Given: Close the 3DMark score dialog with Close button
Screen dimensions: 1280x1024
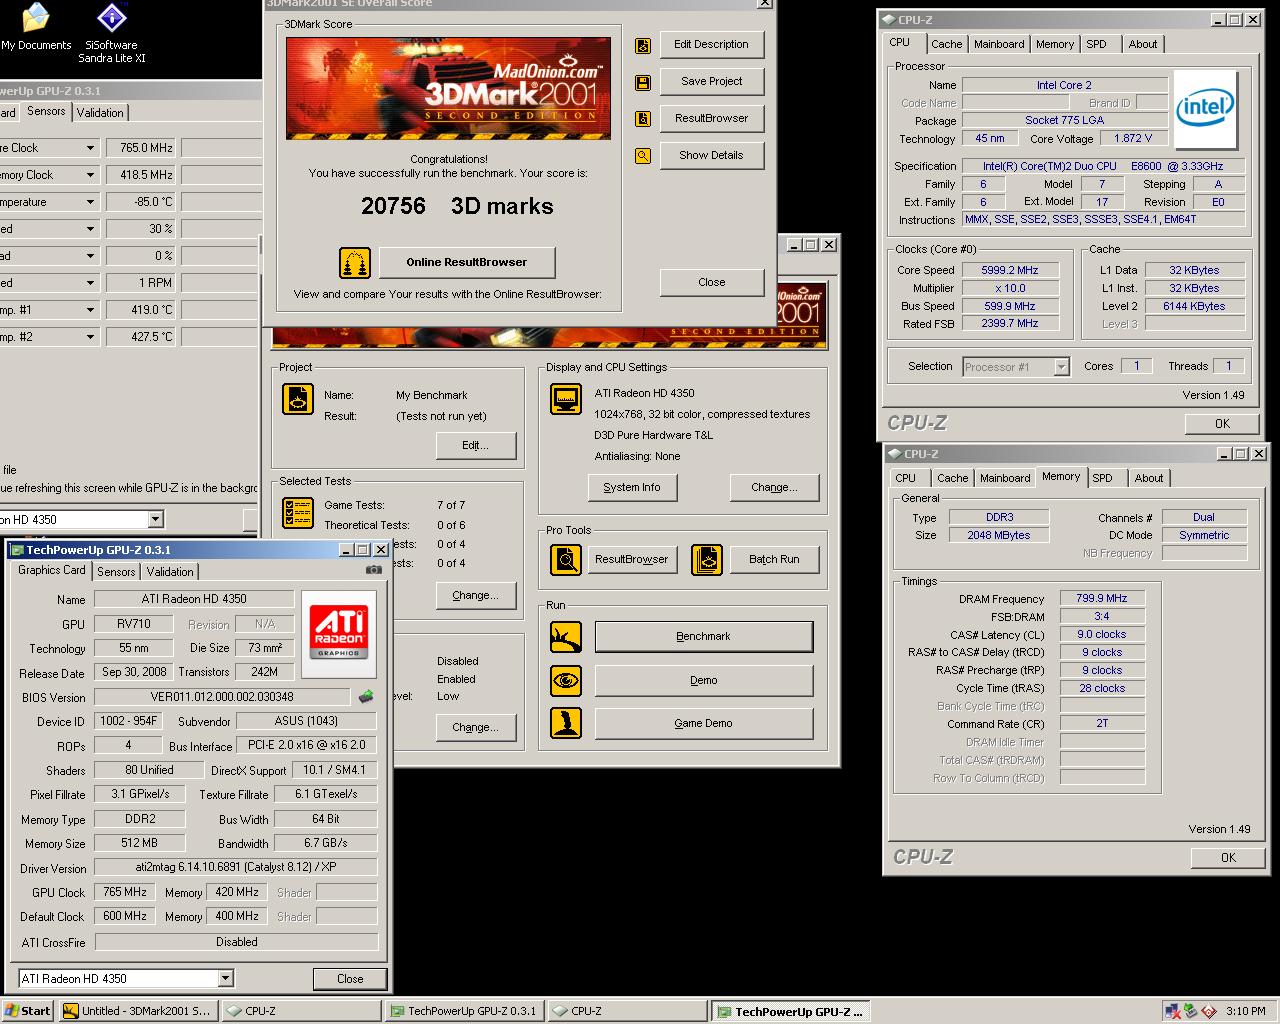Looking at the screenshot, I should pyautogui.click(x=712, y=283).
